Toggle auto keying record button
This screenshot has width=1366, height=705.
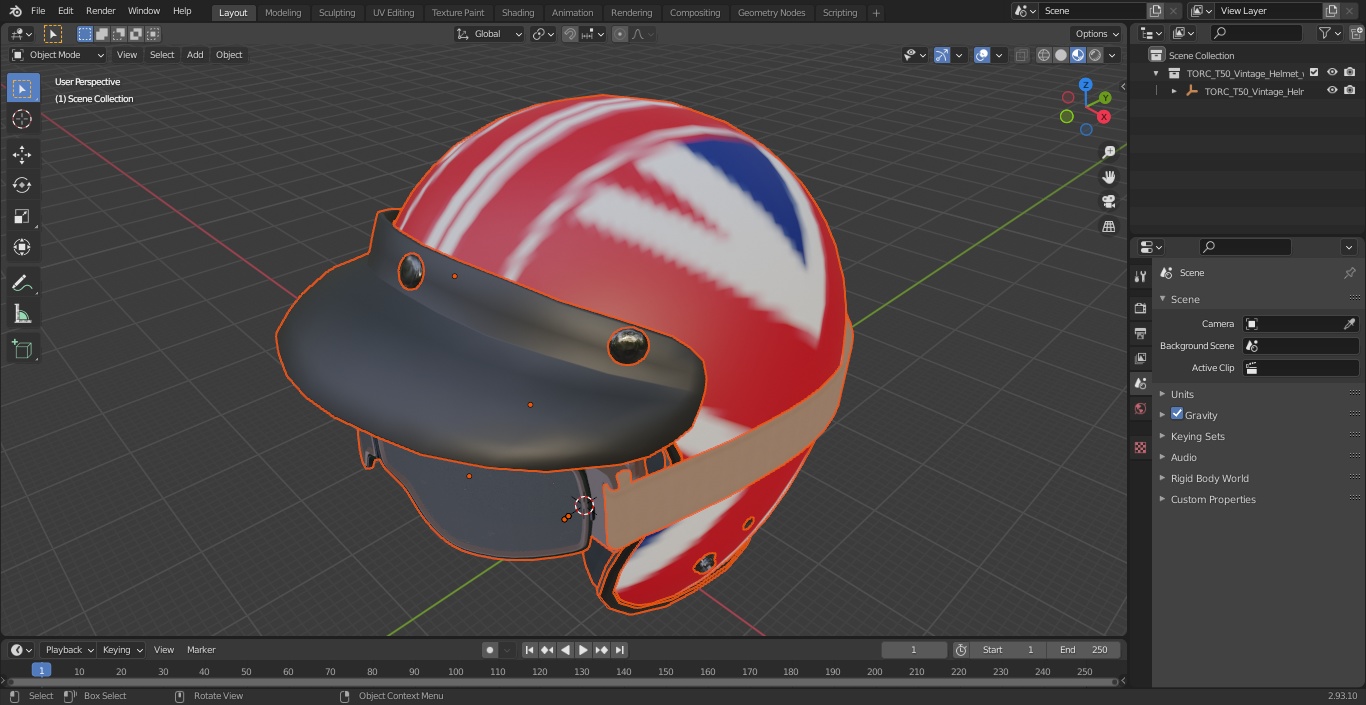click(490, 650)
